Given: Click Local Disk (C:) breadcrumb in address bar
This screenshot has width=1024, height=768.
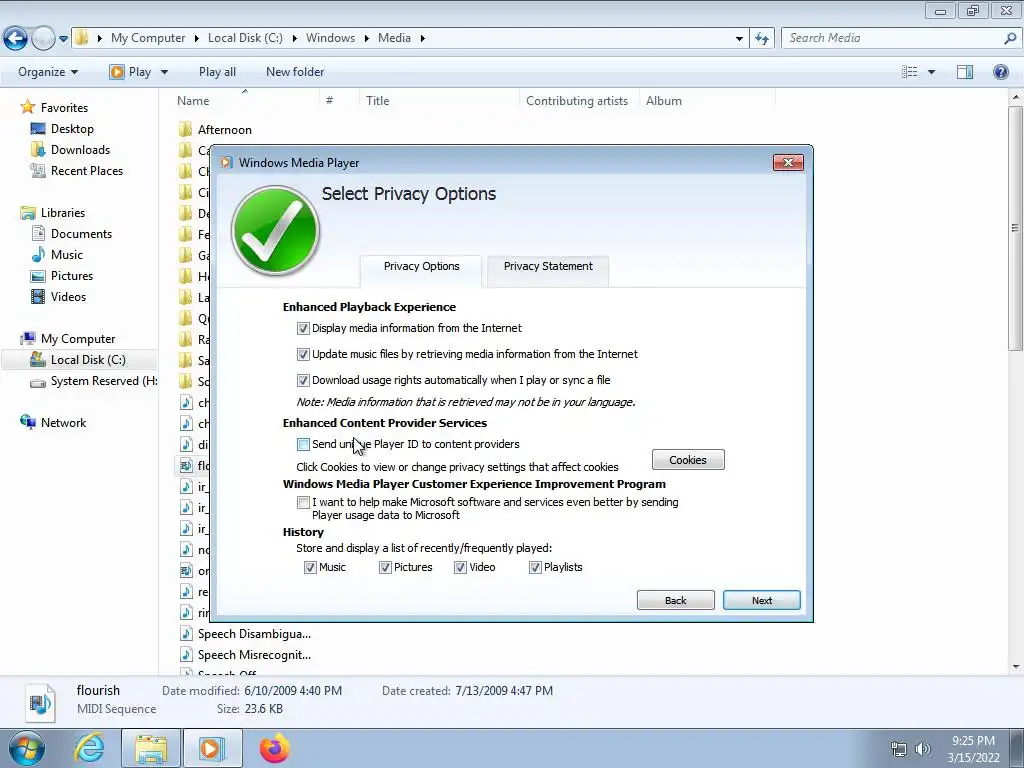Looking at the screenshot, I should tap(245, 38).
